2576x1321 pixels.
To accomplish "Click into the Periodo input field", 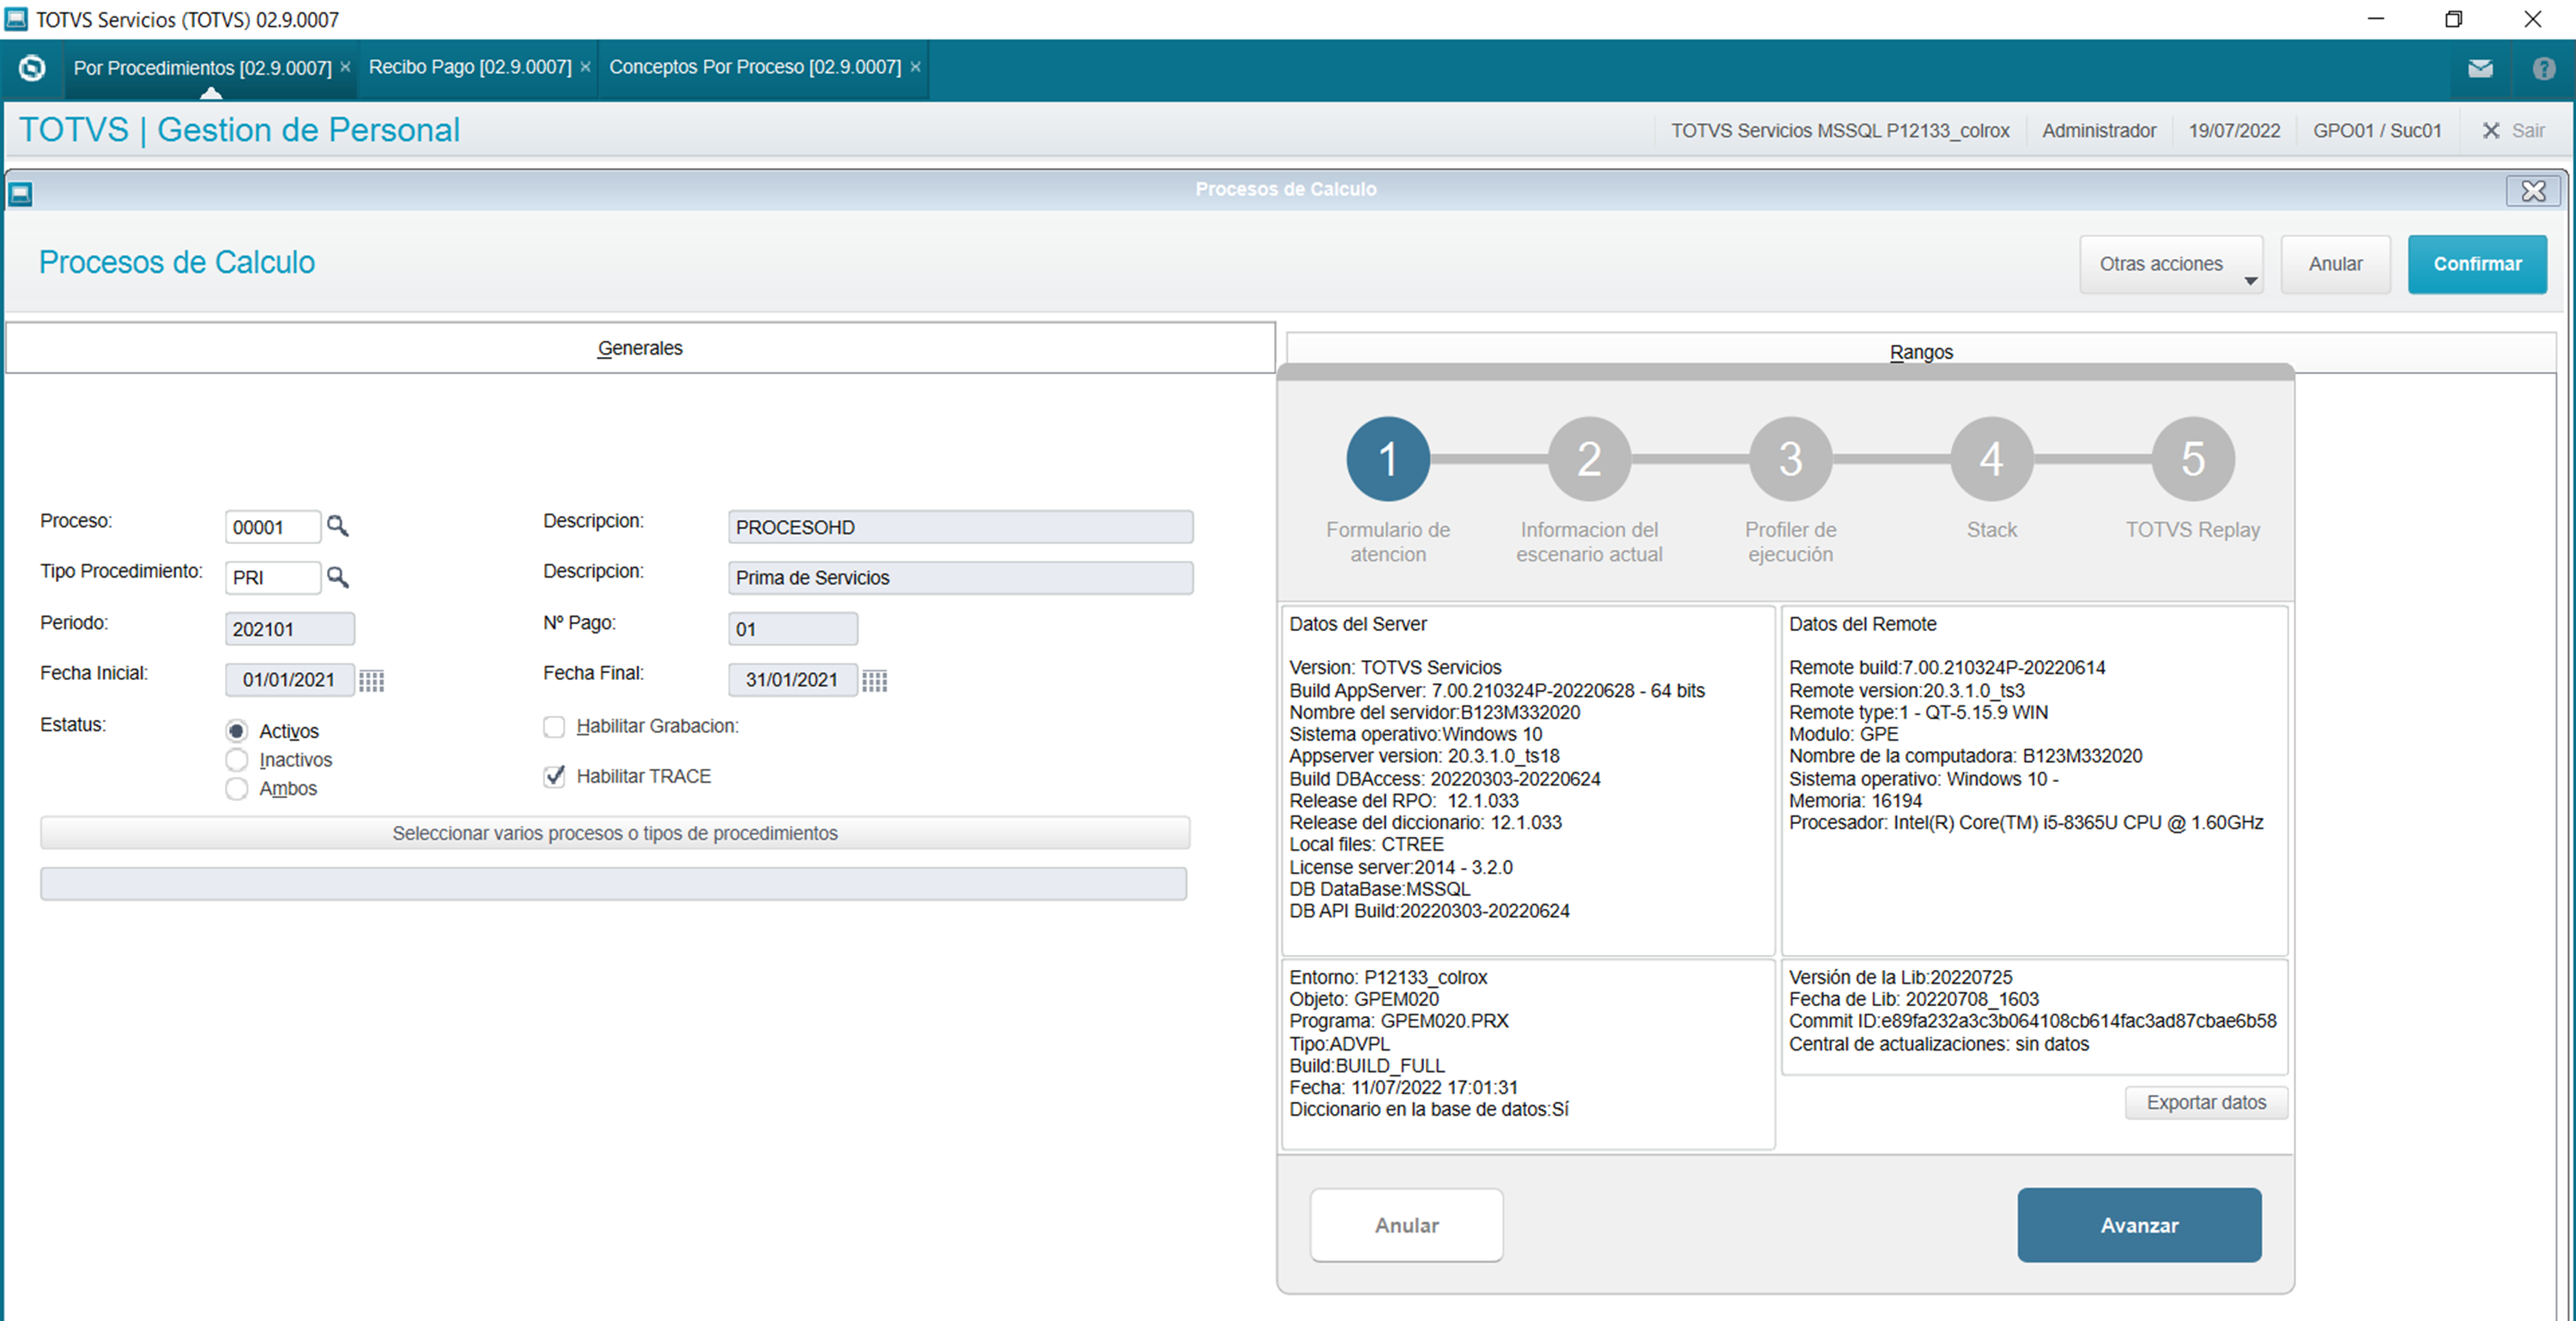I will click(289, 629).
